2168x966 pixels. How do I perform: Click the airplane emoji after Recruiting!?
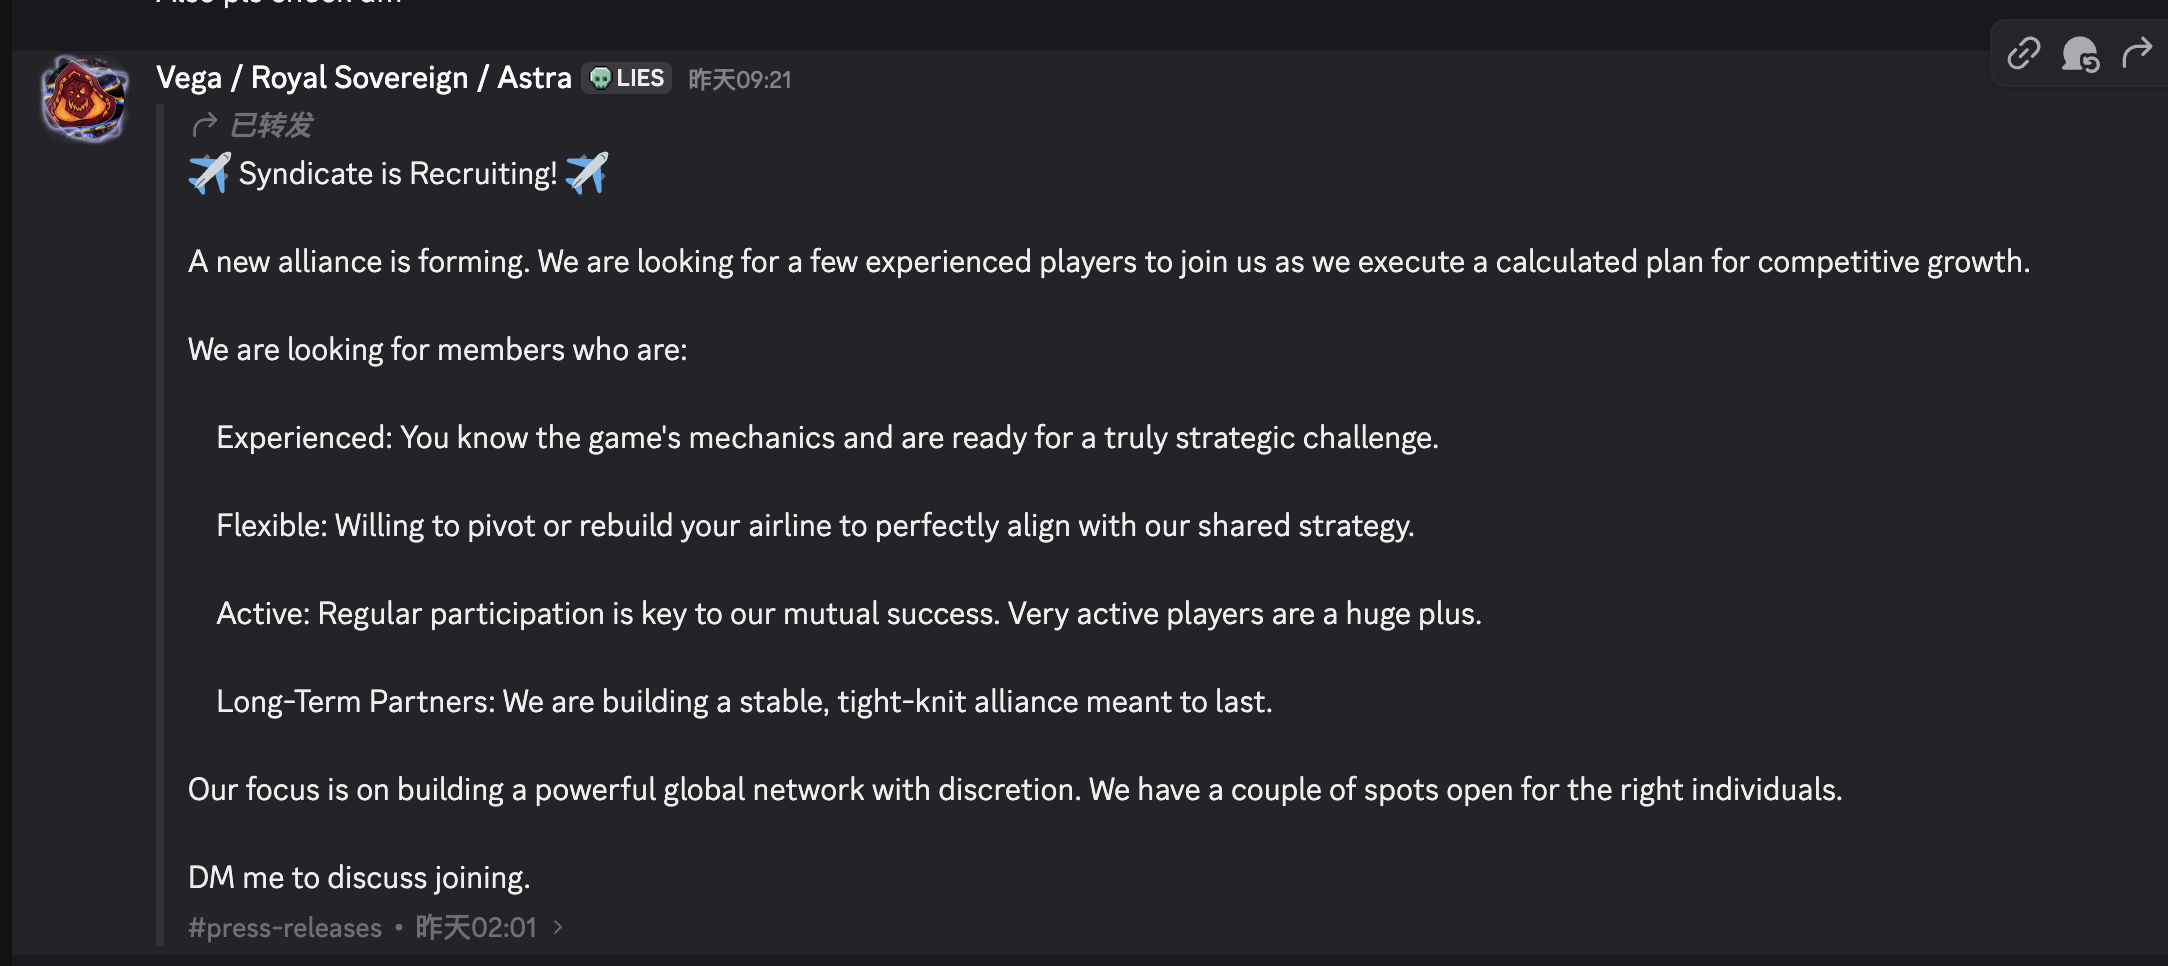[x=586, y=173]
